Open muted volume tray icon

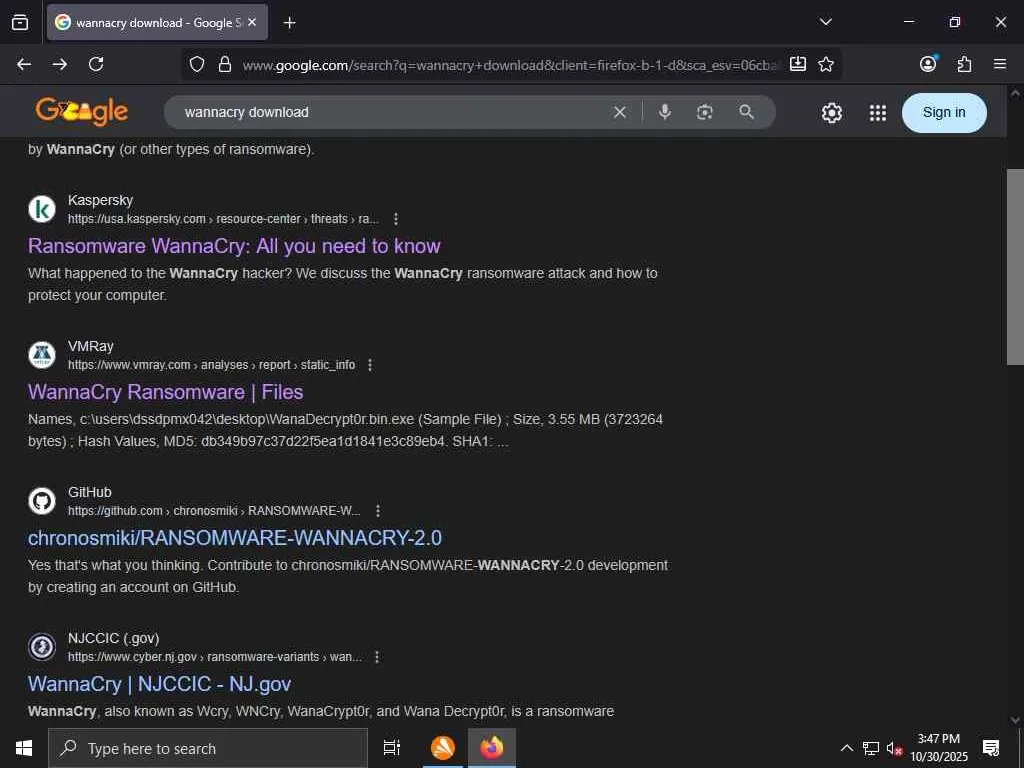[x=894, y=748]
